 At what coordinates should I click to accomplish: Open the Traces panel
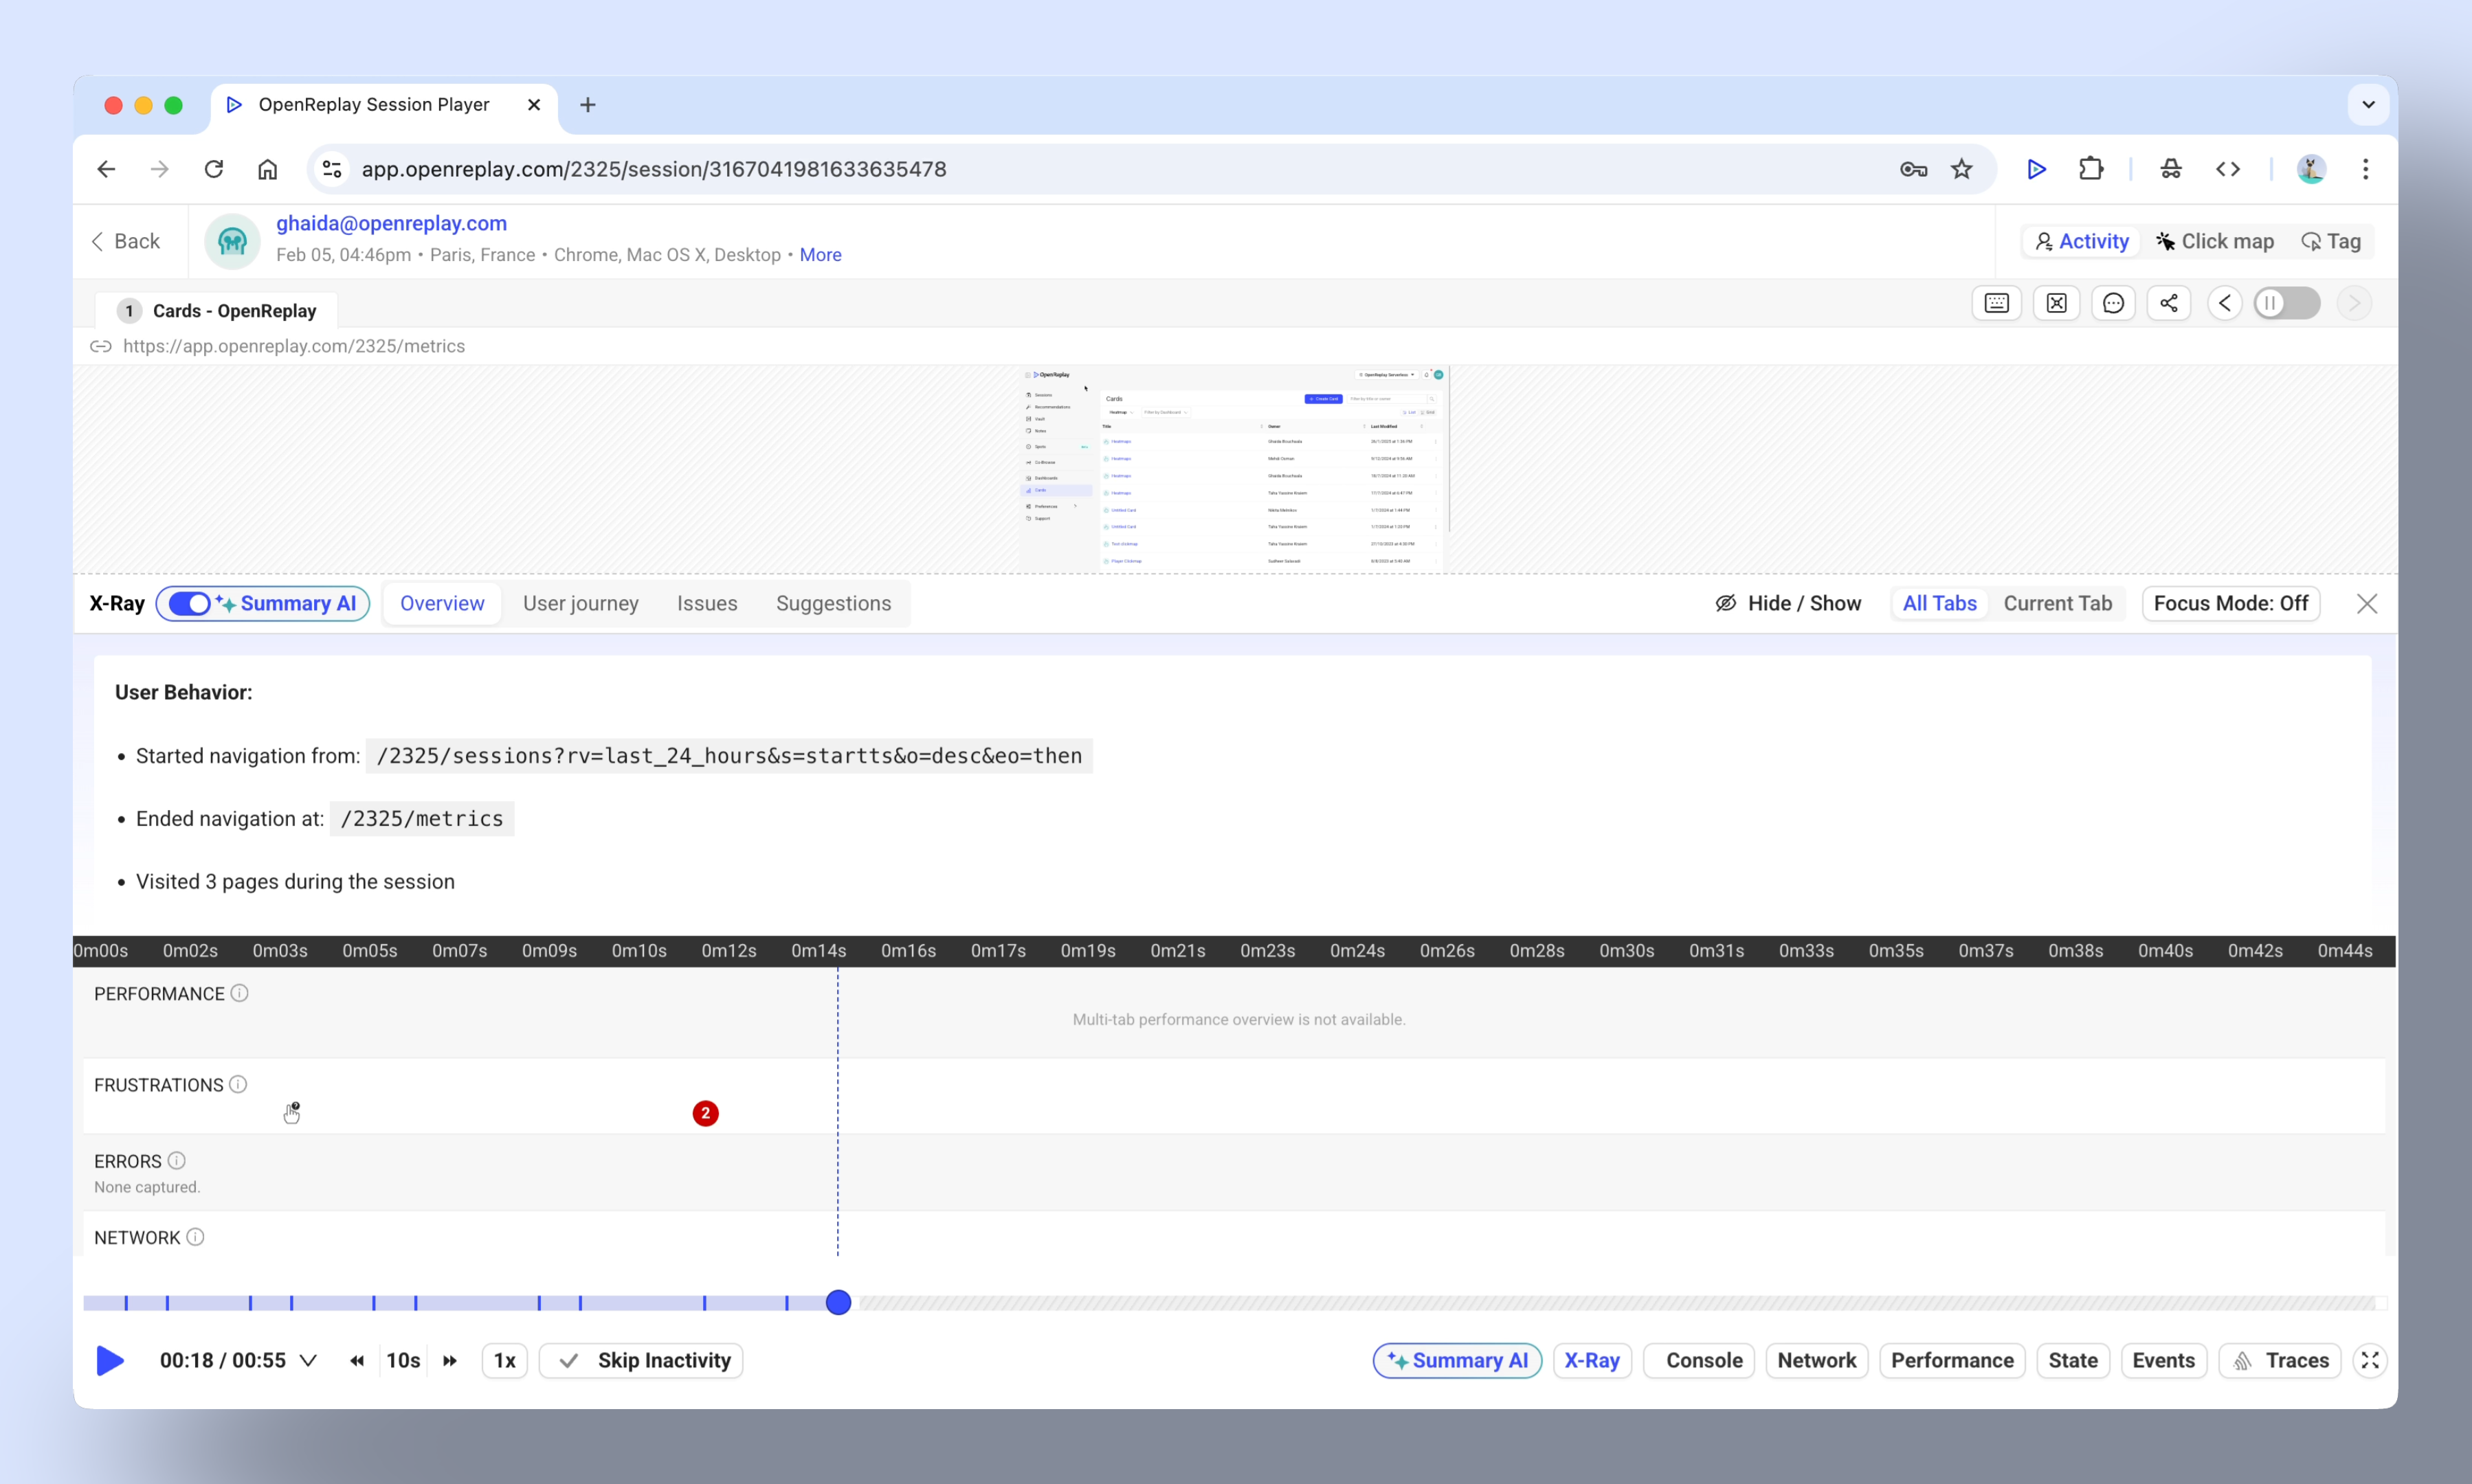(2280, 1360)
